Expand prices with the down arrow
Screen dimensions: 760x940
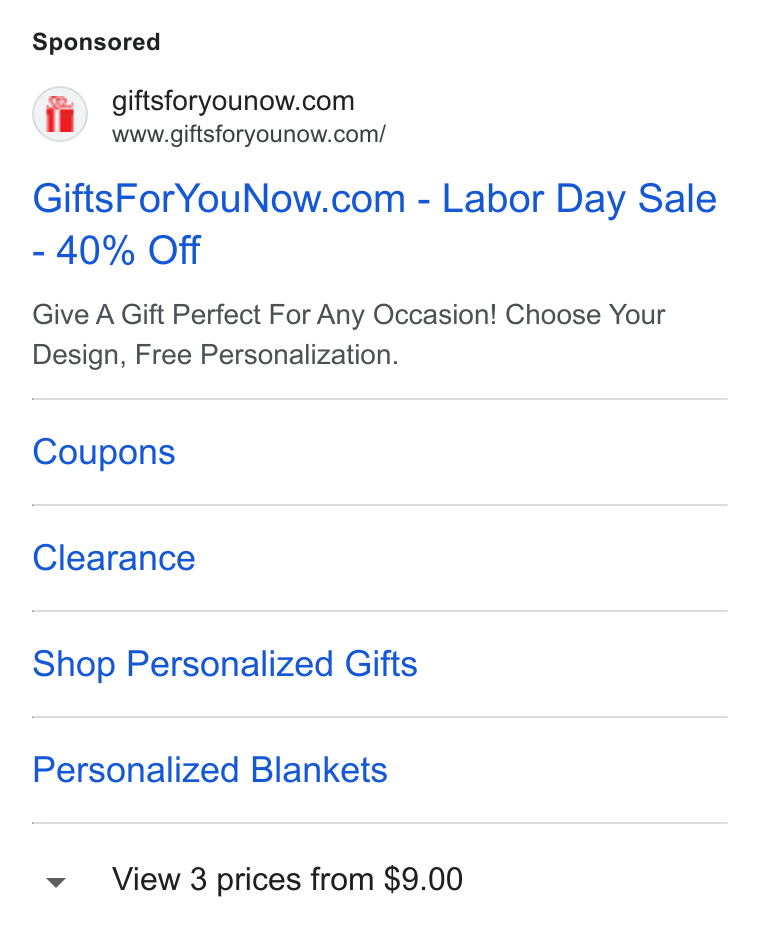pyautogui.click(x=56, y=881)
